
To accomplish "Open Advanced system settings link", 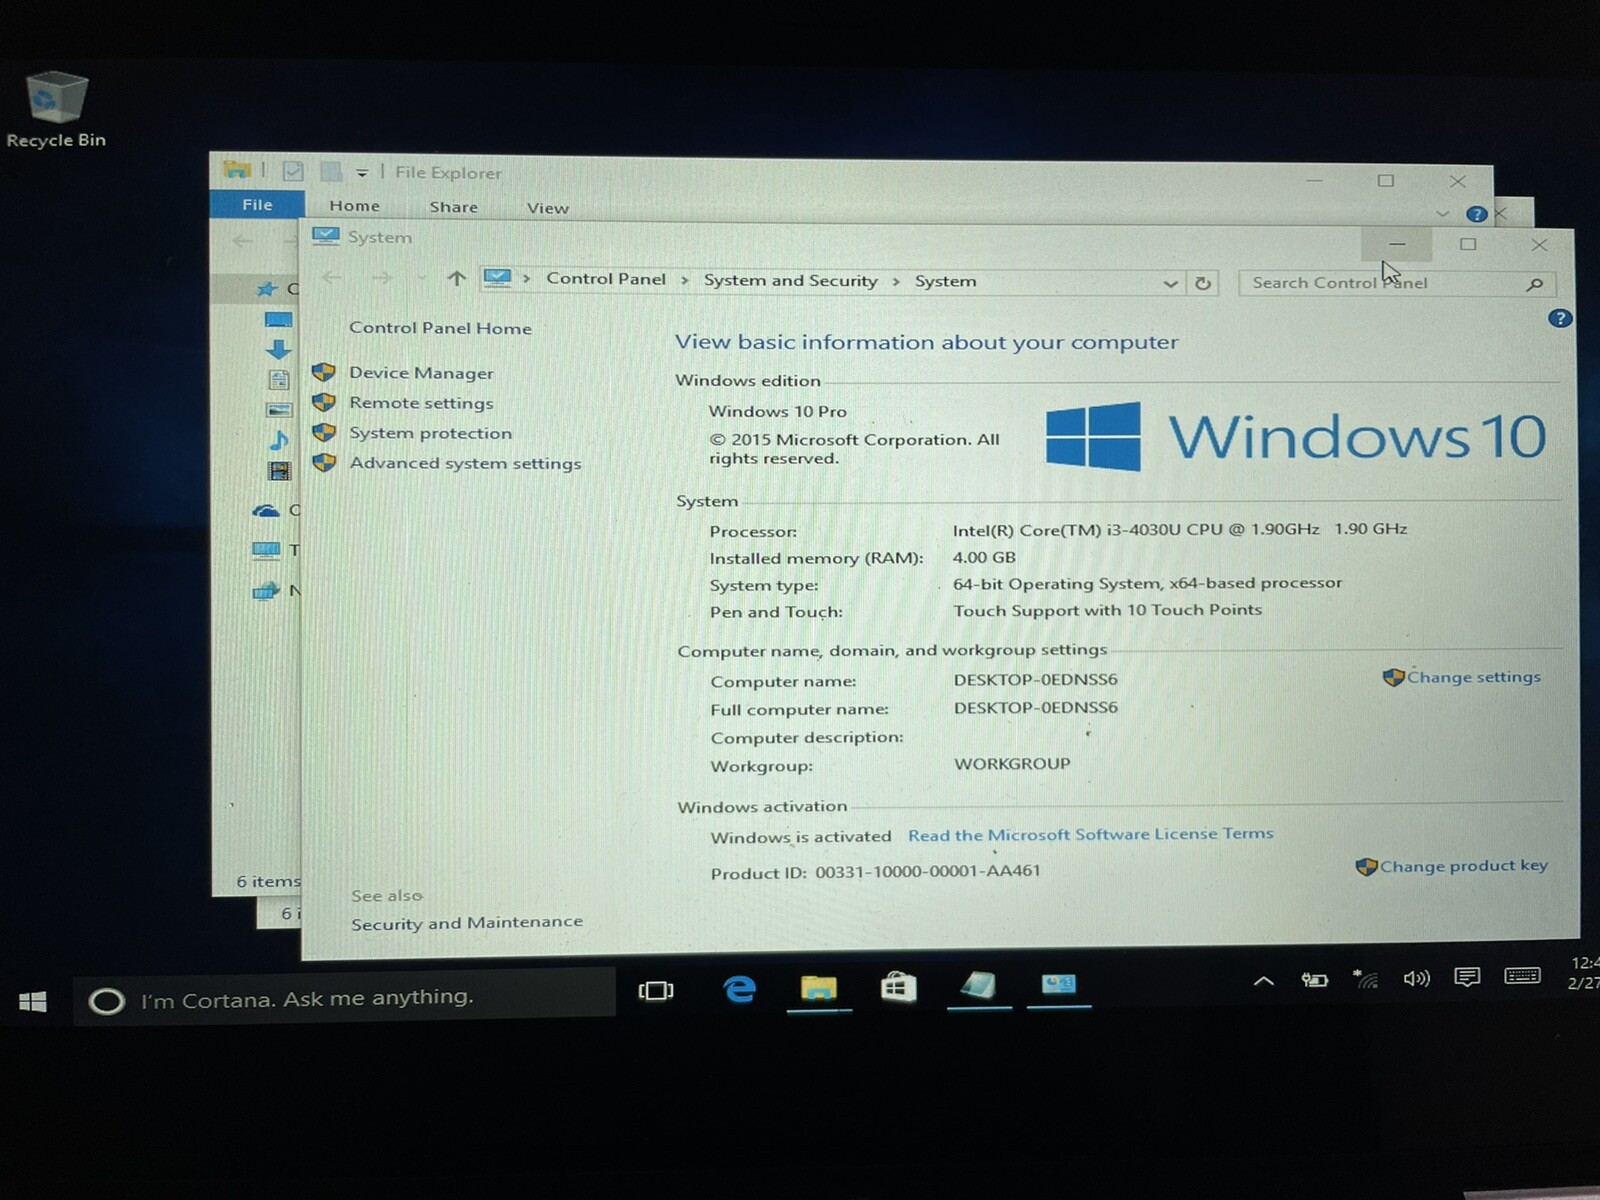I will click(x=465, y=463).
